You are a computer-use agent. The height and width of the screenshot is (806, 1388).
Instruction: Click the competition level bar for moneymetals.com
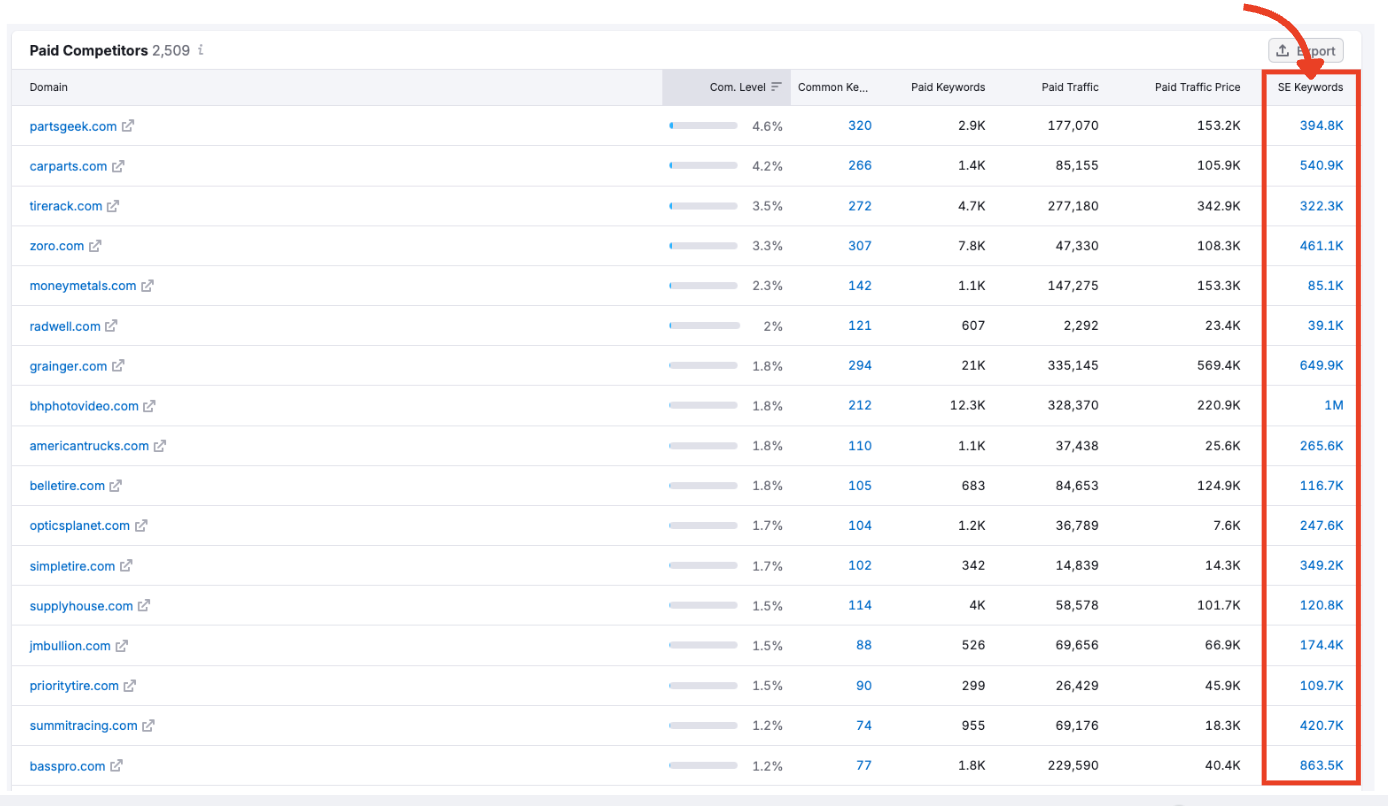coord(703,285)
